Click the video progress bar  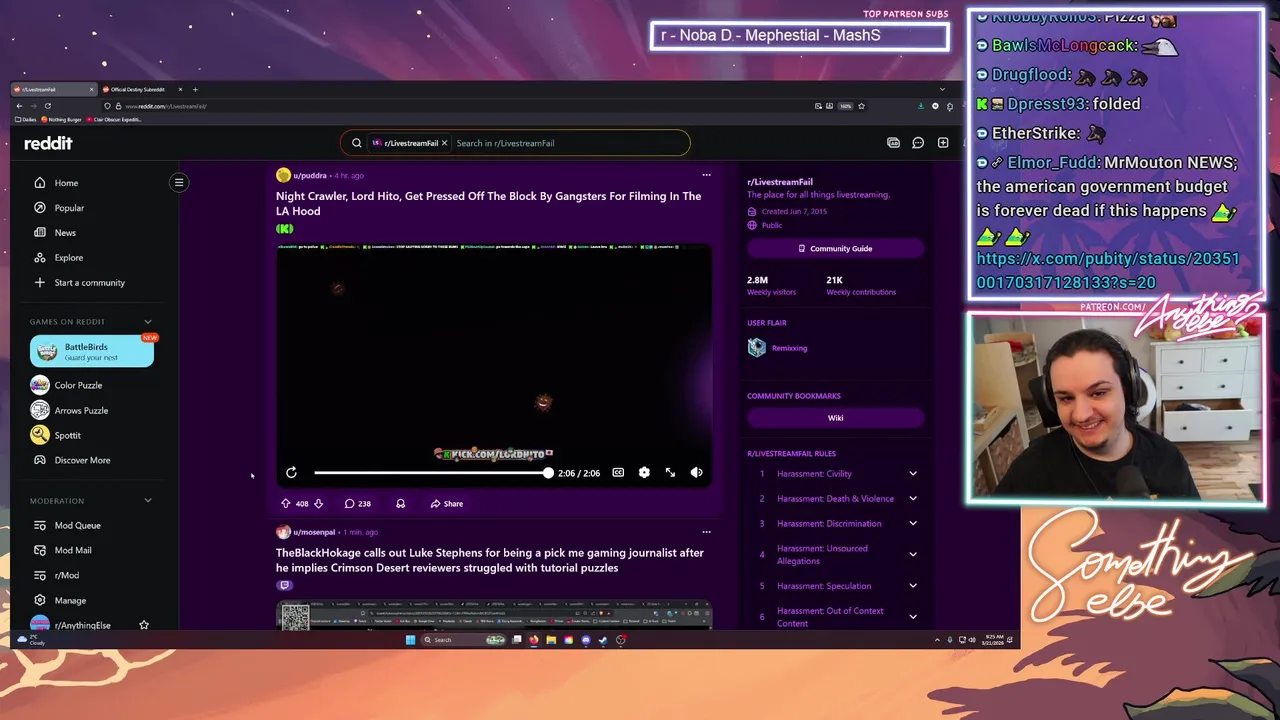(x=431, y=473)
